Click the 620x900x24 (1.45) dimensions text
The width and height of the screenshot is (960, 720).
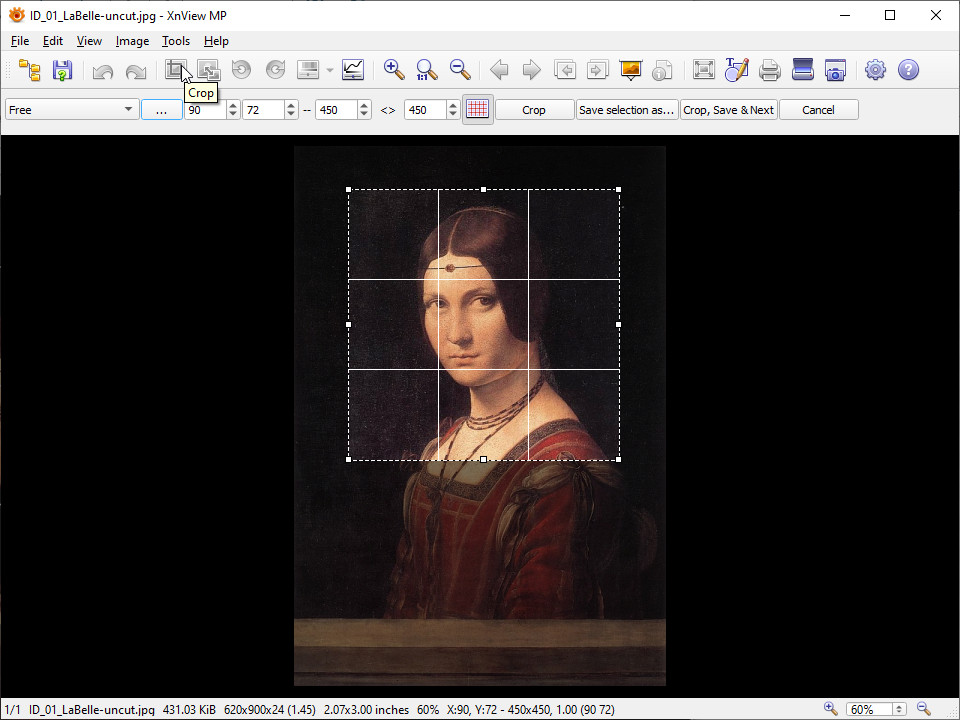pyautogui.click(x=270, y=710)
